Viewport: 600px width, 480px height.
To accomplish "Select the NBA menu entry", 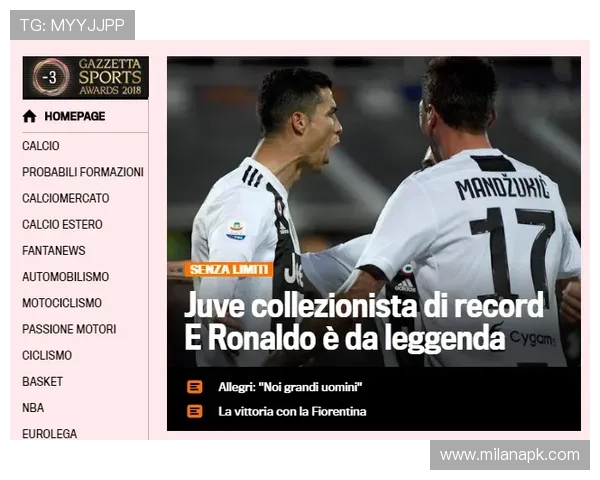I will pos(33,407).
